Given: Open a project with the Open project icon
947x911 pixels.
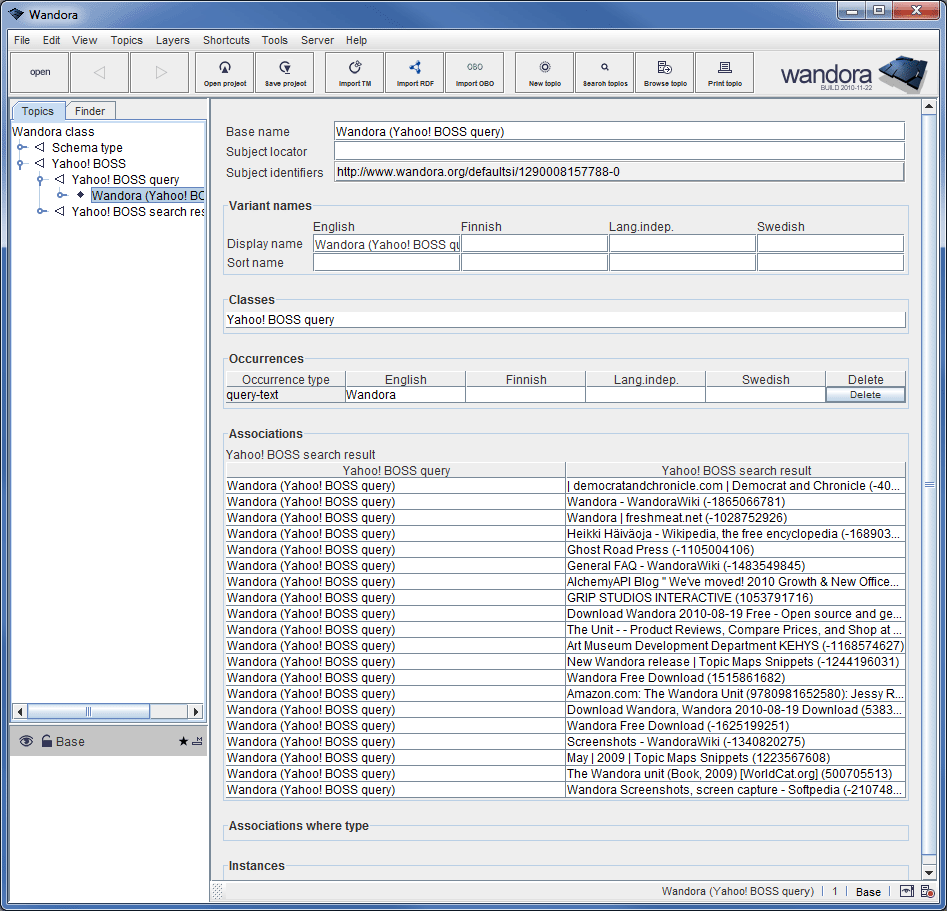Looking at the screenshot, I should click(x=224, y=72).
